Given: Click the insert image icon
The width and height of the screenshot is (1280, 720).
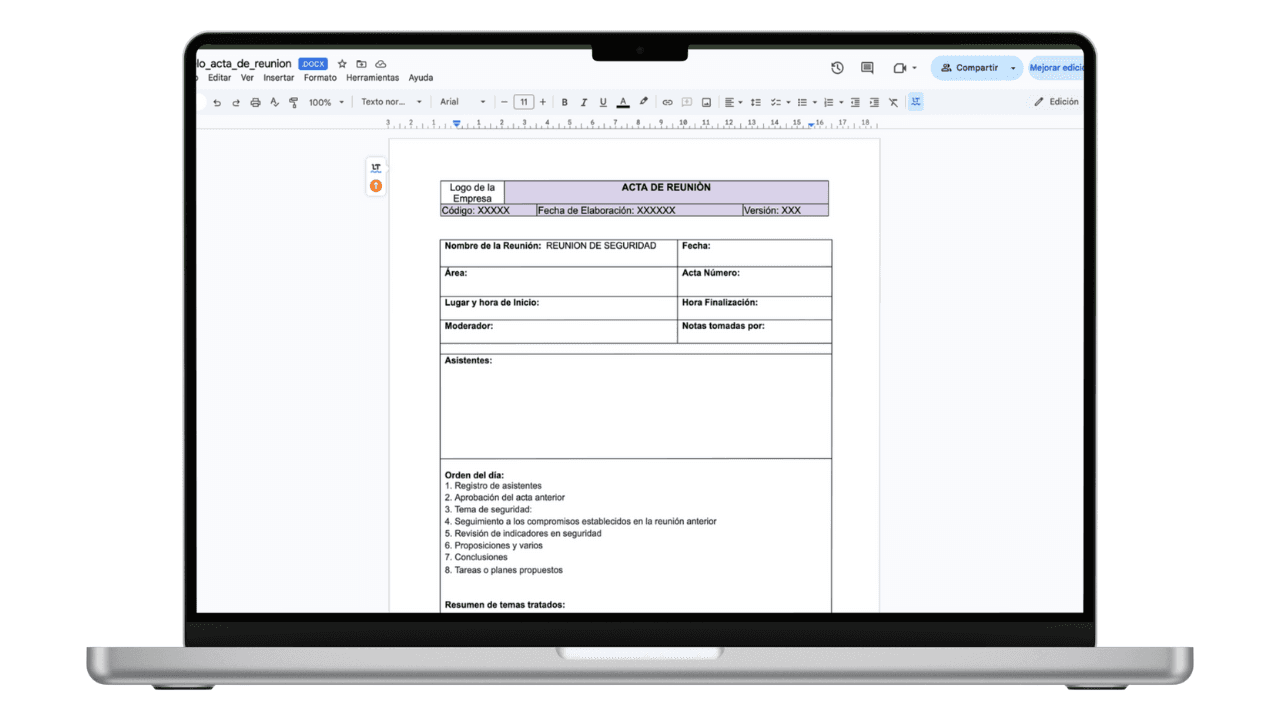Looking at the screenshot, I should (x=706, y=102).
